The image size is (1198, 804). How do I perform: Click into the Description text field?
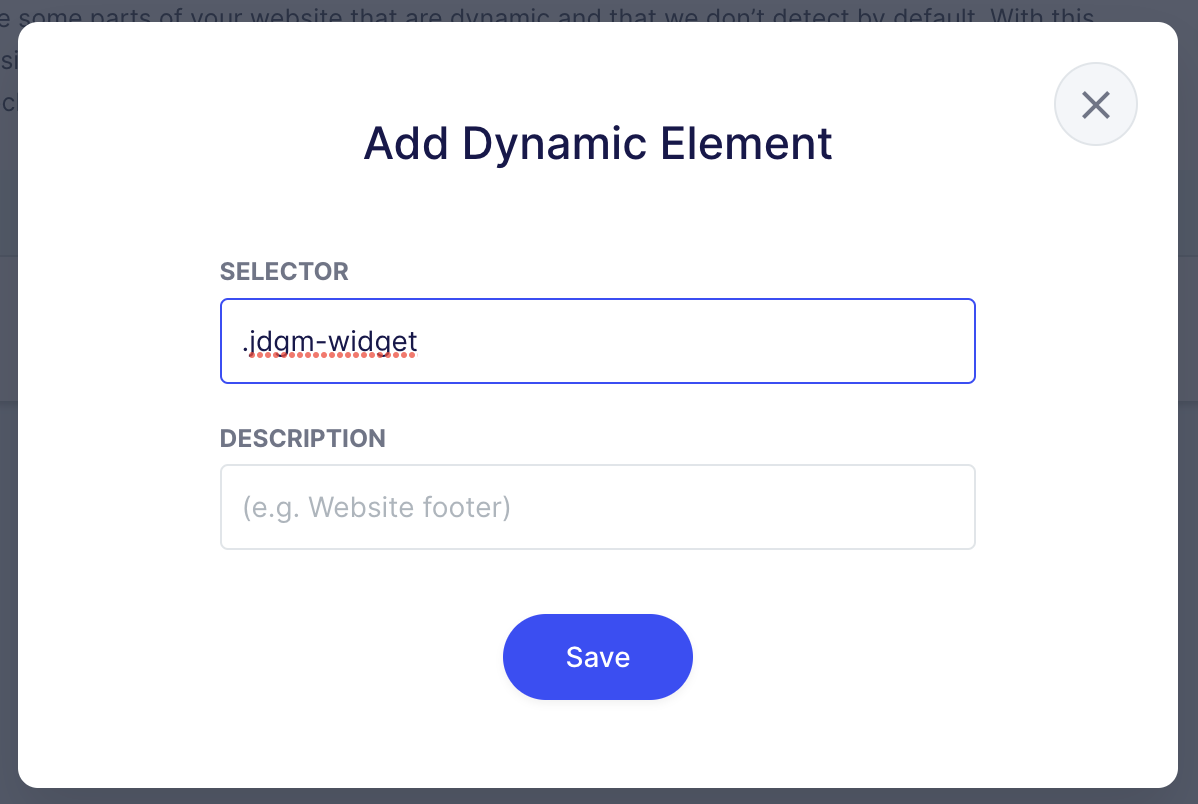597,507
